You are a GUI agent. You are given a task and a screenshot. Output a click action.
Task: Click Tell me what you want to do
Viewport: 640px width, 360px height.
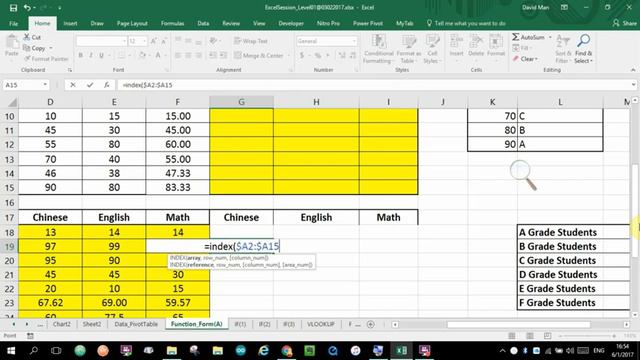pyautogui.click(x=466, y=23)
